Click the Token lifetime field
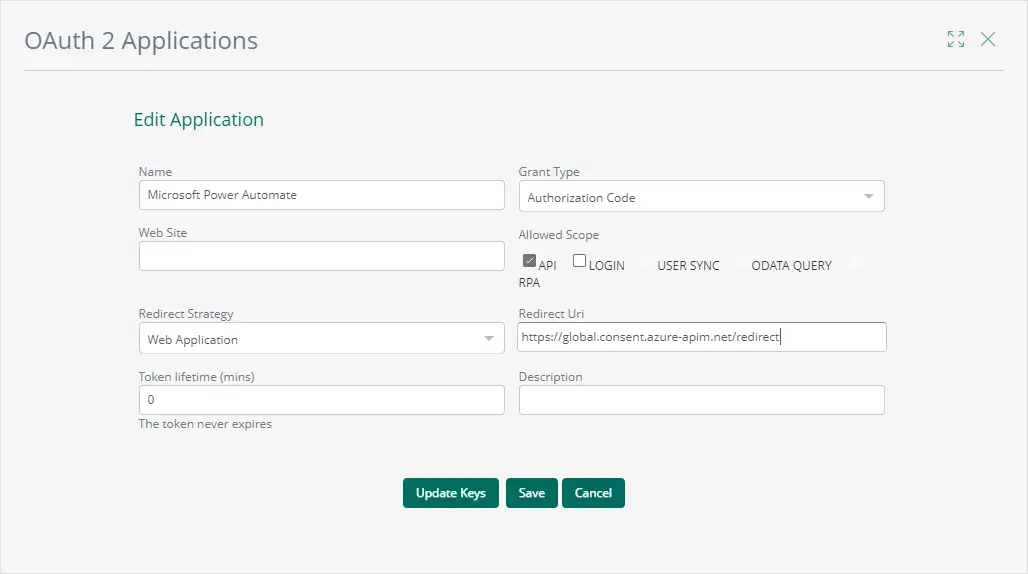The image size is (1028, 574). click(x=321, y=400)
